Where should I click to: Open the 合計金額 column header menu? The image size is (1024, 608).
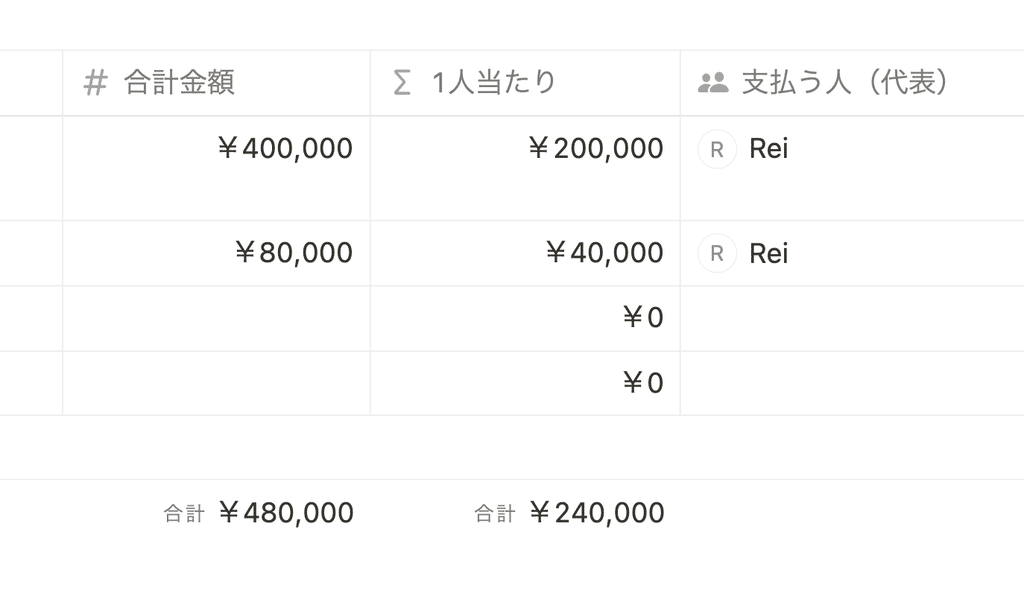click(x=216, y=83)
